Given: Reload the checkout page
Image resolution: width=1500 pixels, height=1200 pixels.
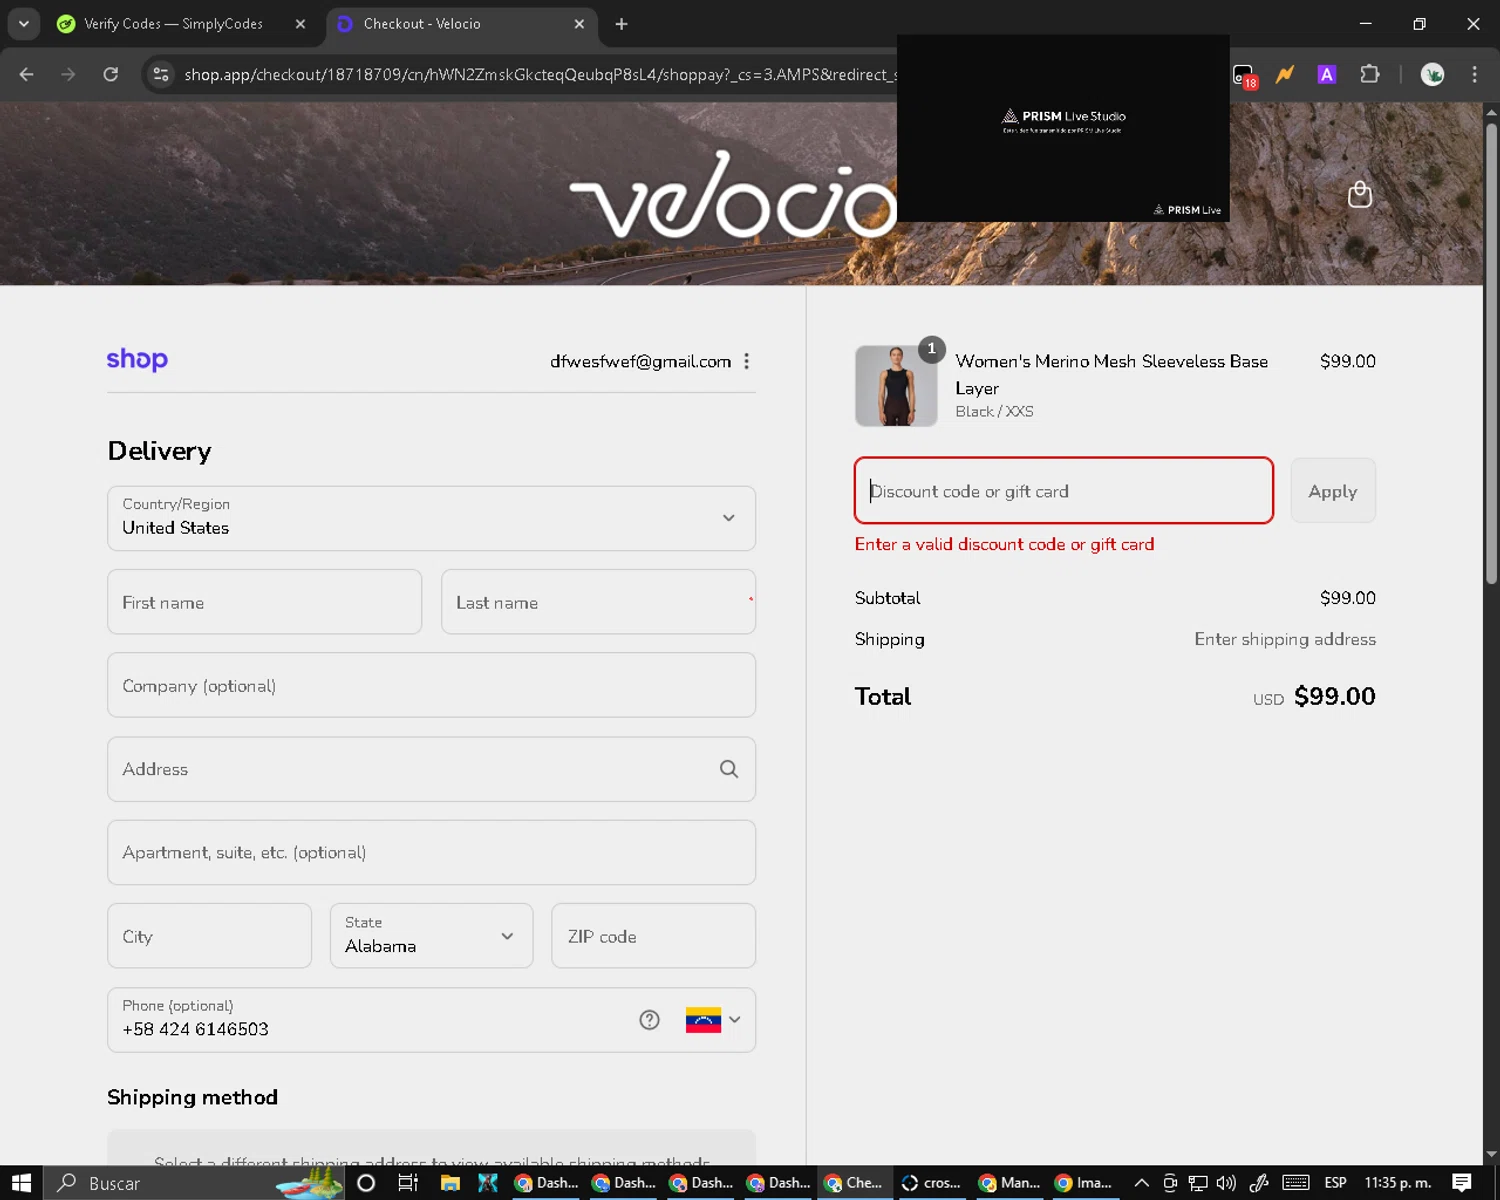Looking at the screenshot, I should pyautogui.click(x=111, y=74).
